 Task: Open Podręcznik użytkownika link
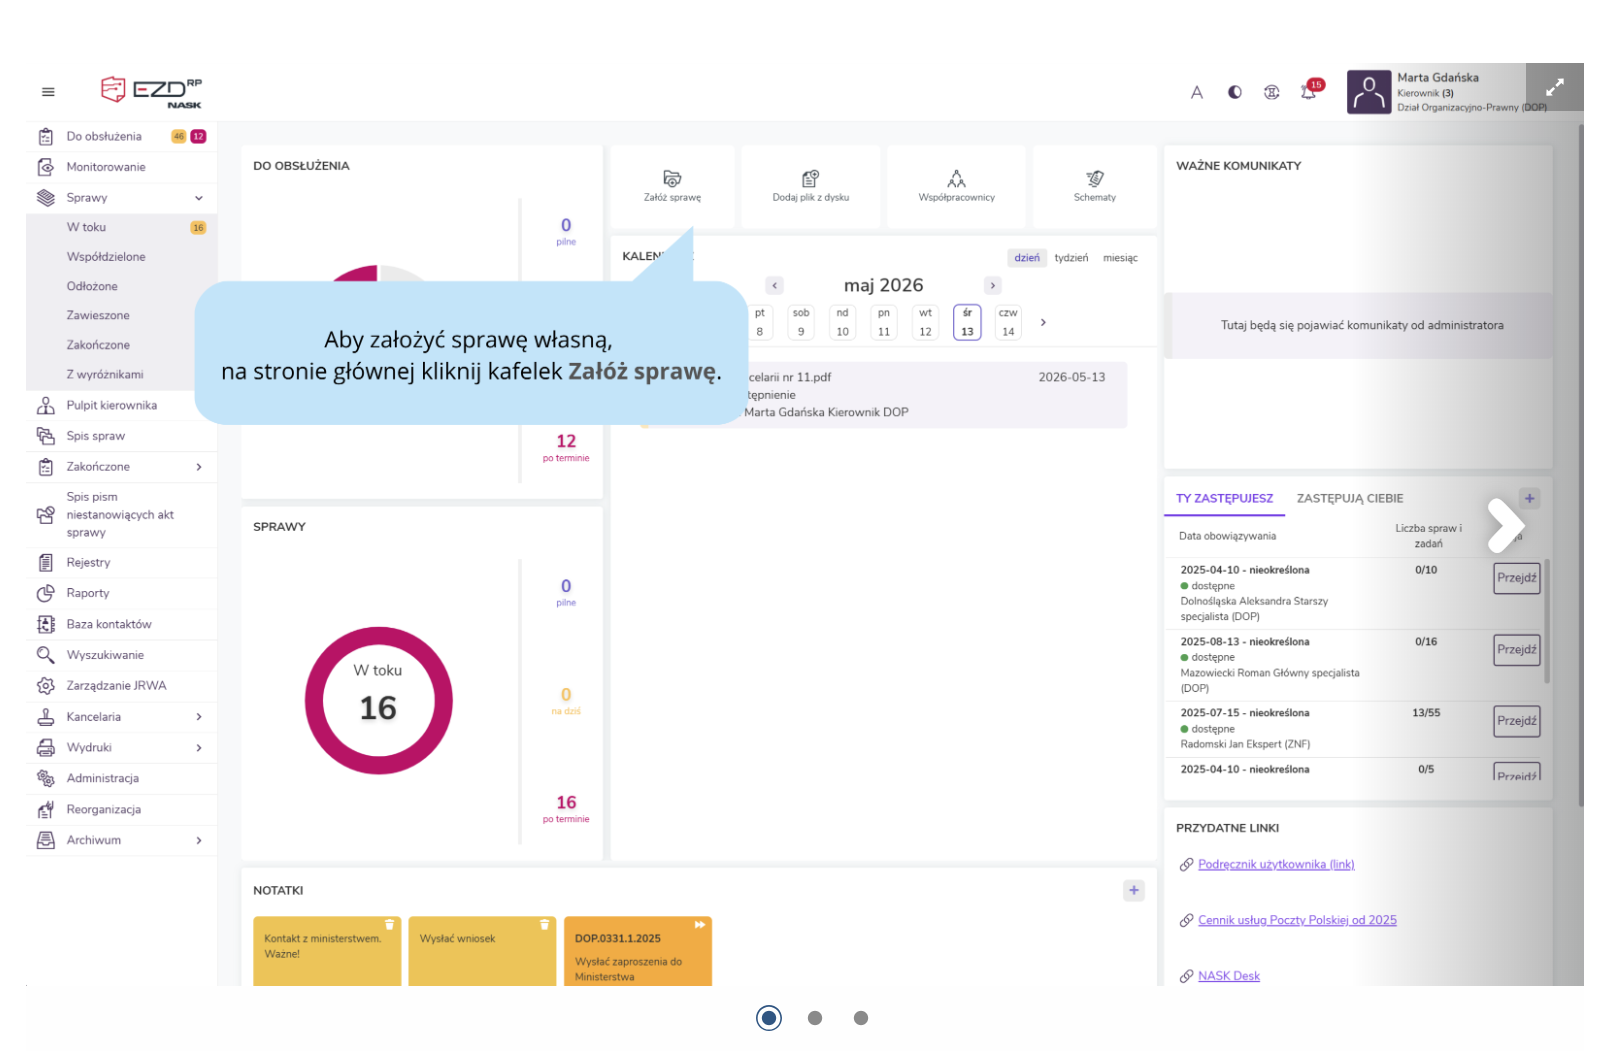pos(1276,865)
